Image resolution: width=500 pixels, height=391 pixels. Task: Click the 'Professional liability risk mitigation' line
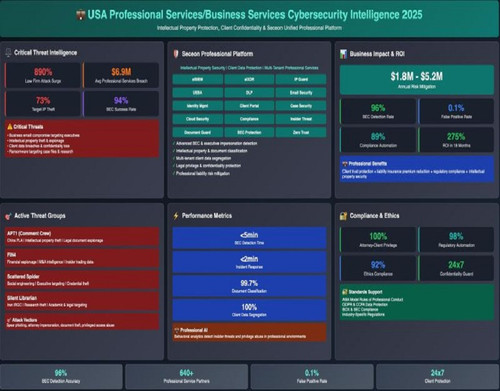point(203,173)
